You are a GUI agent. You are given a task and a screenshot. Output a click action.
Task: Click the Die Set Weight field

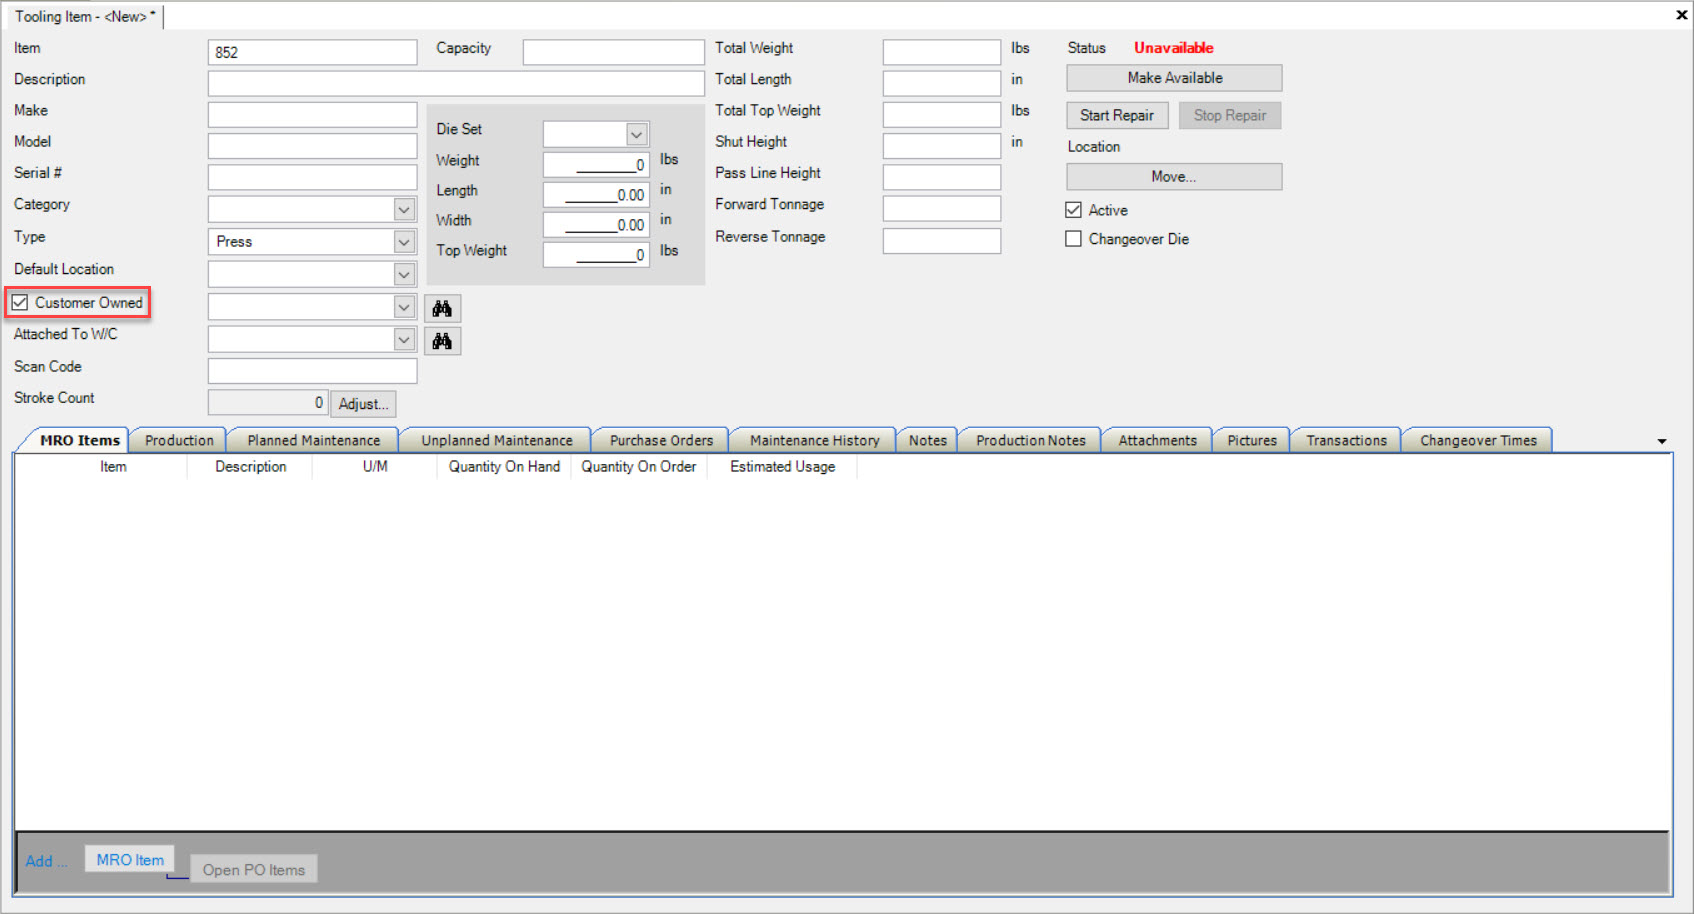[x=596, y=164]
